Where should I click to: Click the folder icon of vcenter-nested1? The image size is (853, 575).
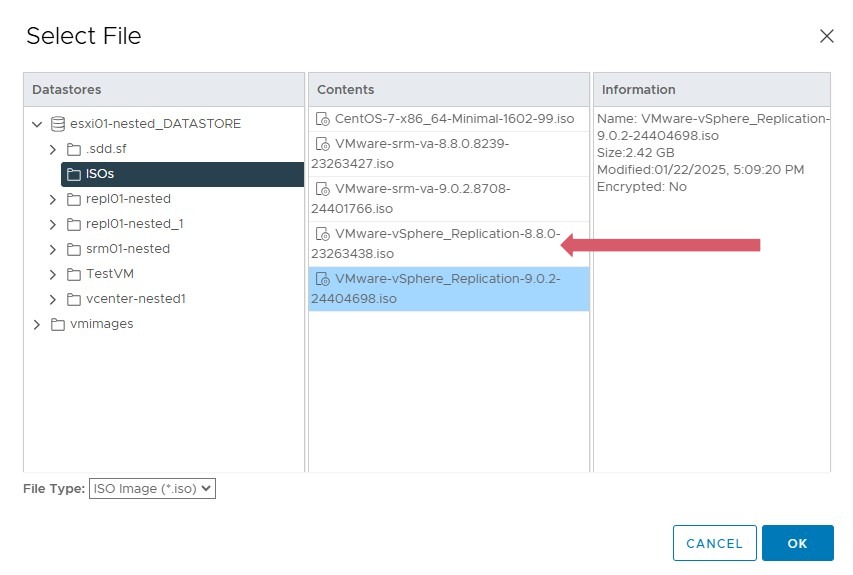point(73,299)
